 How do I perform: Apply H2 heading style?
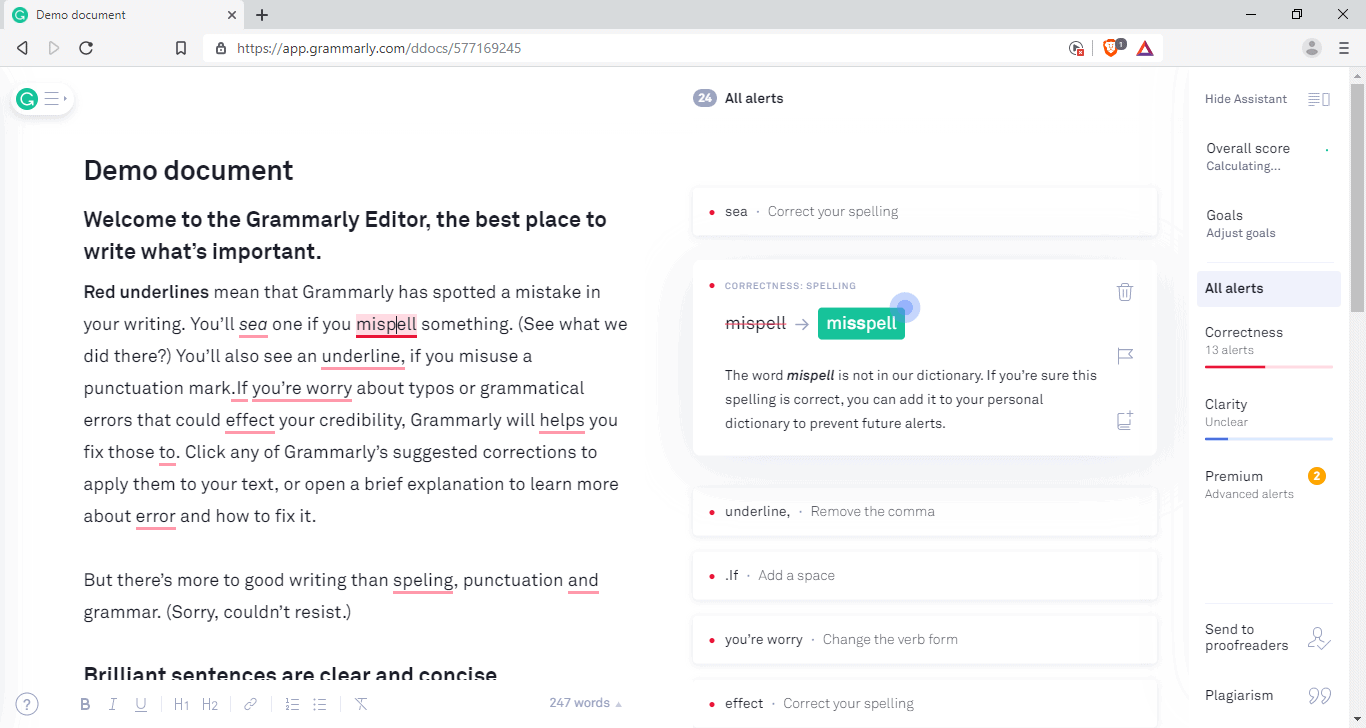coord(210,703)
